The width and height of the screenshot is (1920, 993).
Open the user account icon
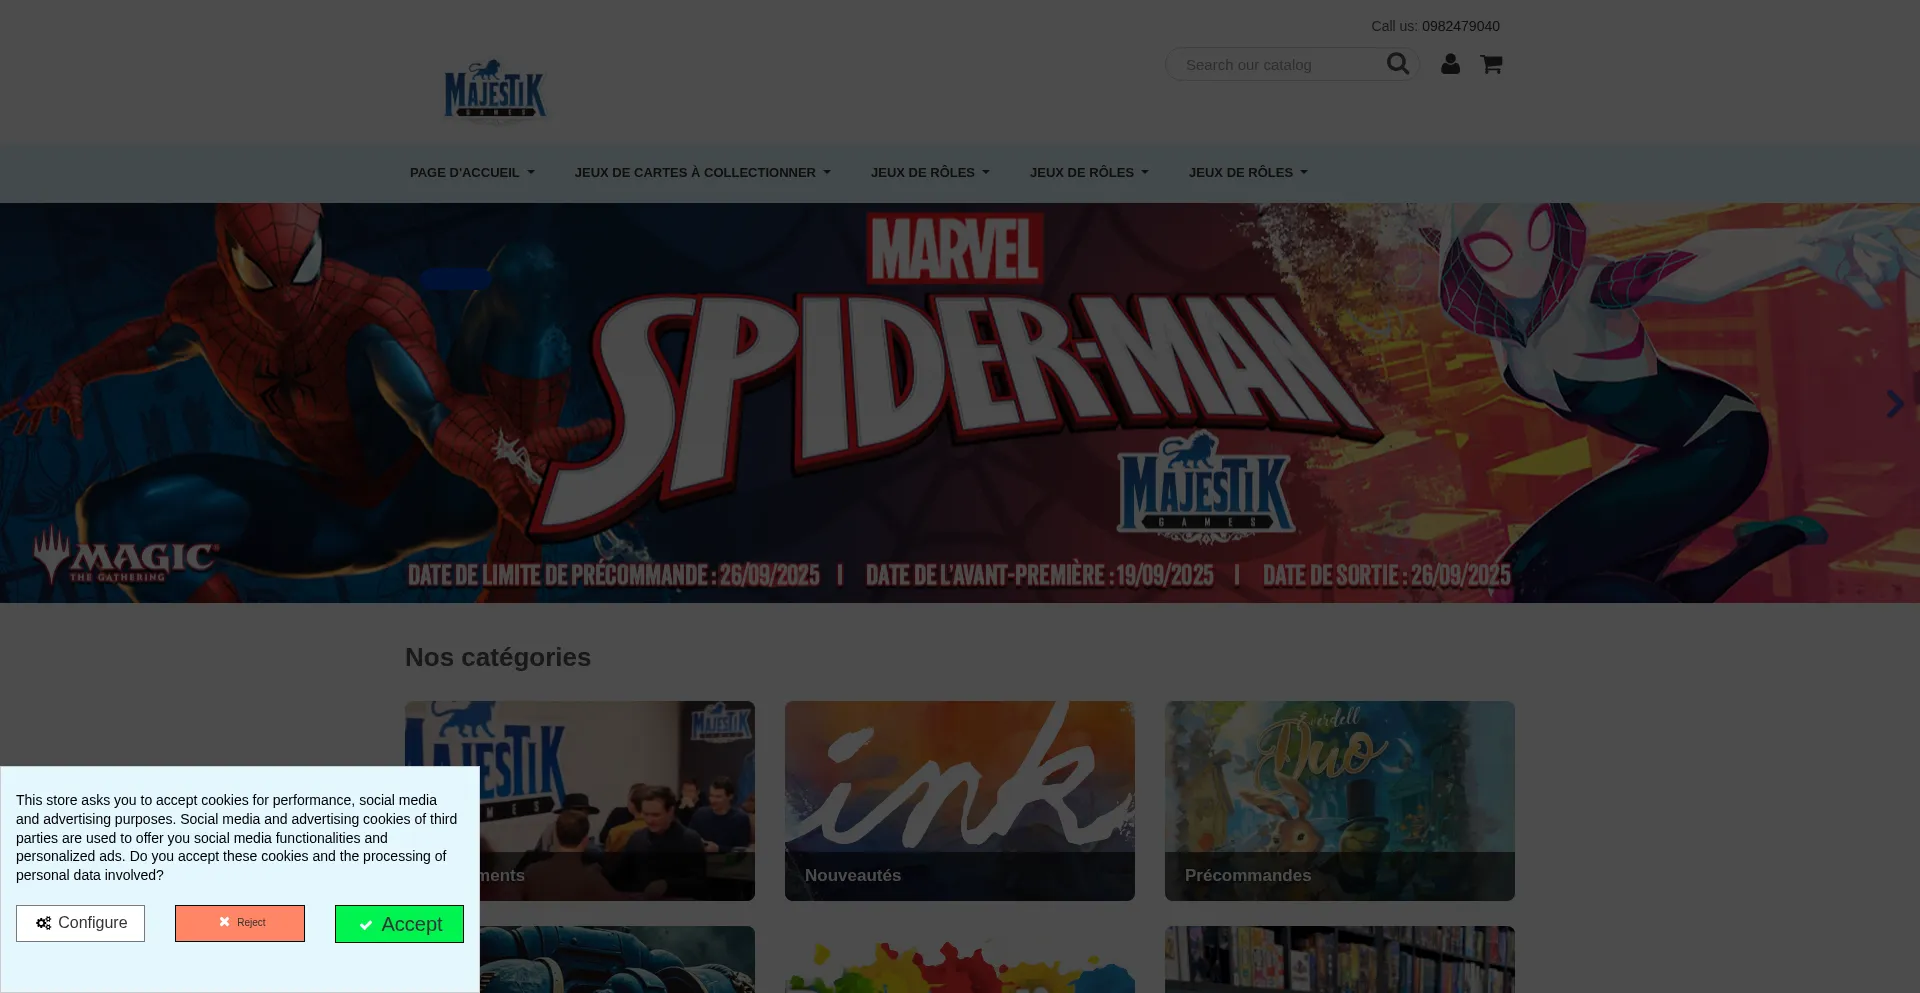tap(1450, 64)
